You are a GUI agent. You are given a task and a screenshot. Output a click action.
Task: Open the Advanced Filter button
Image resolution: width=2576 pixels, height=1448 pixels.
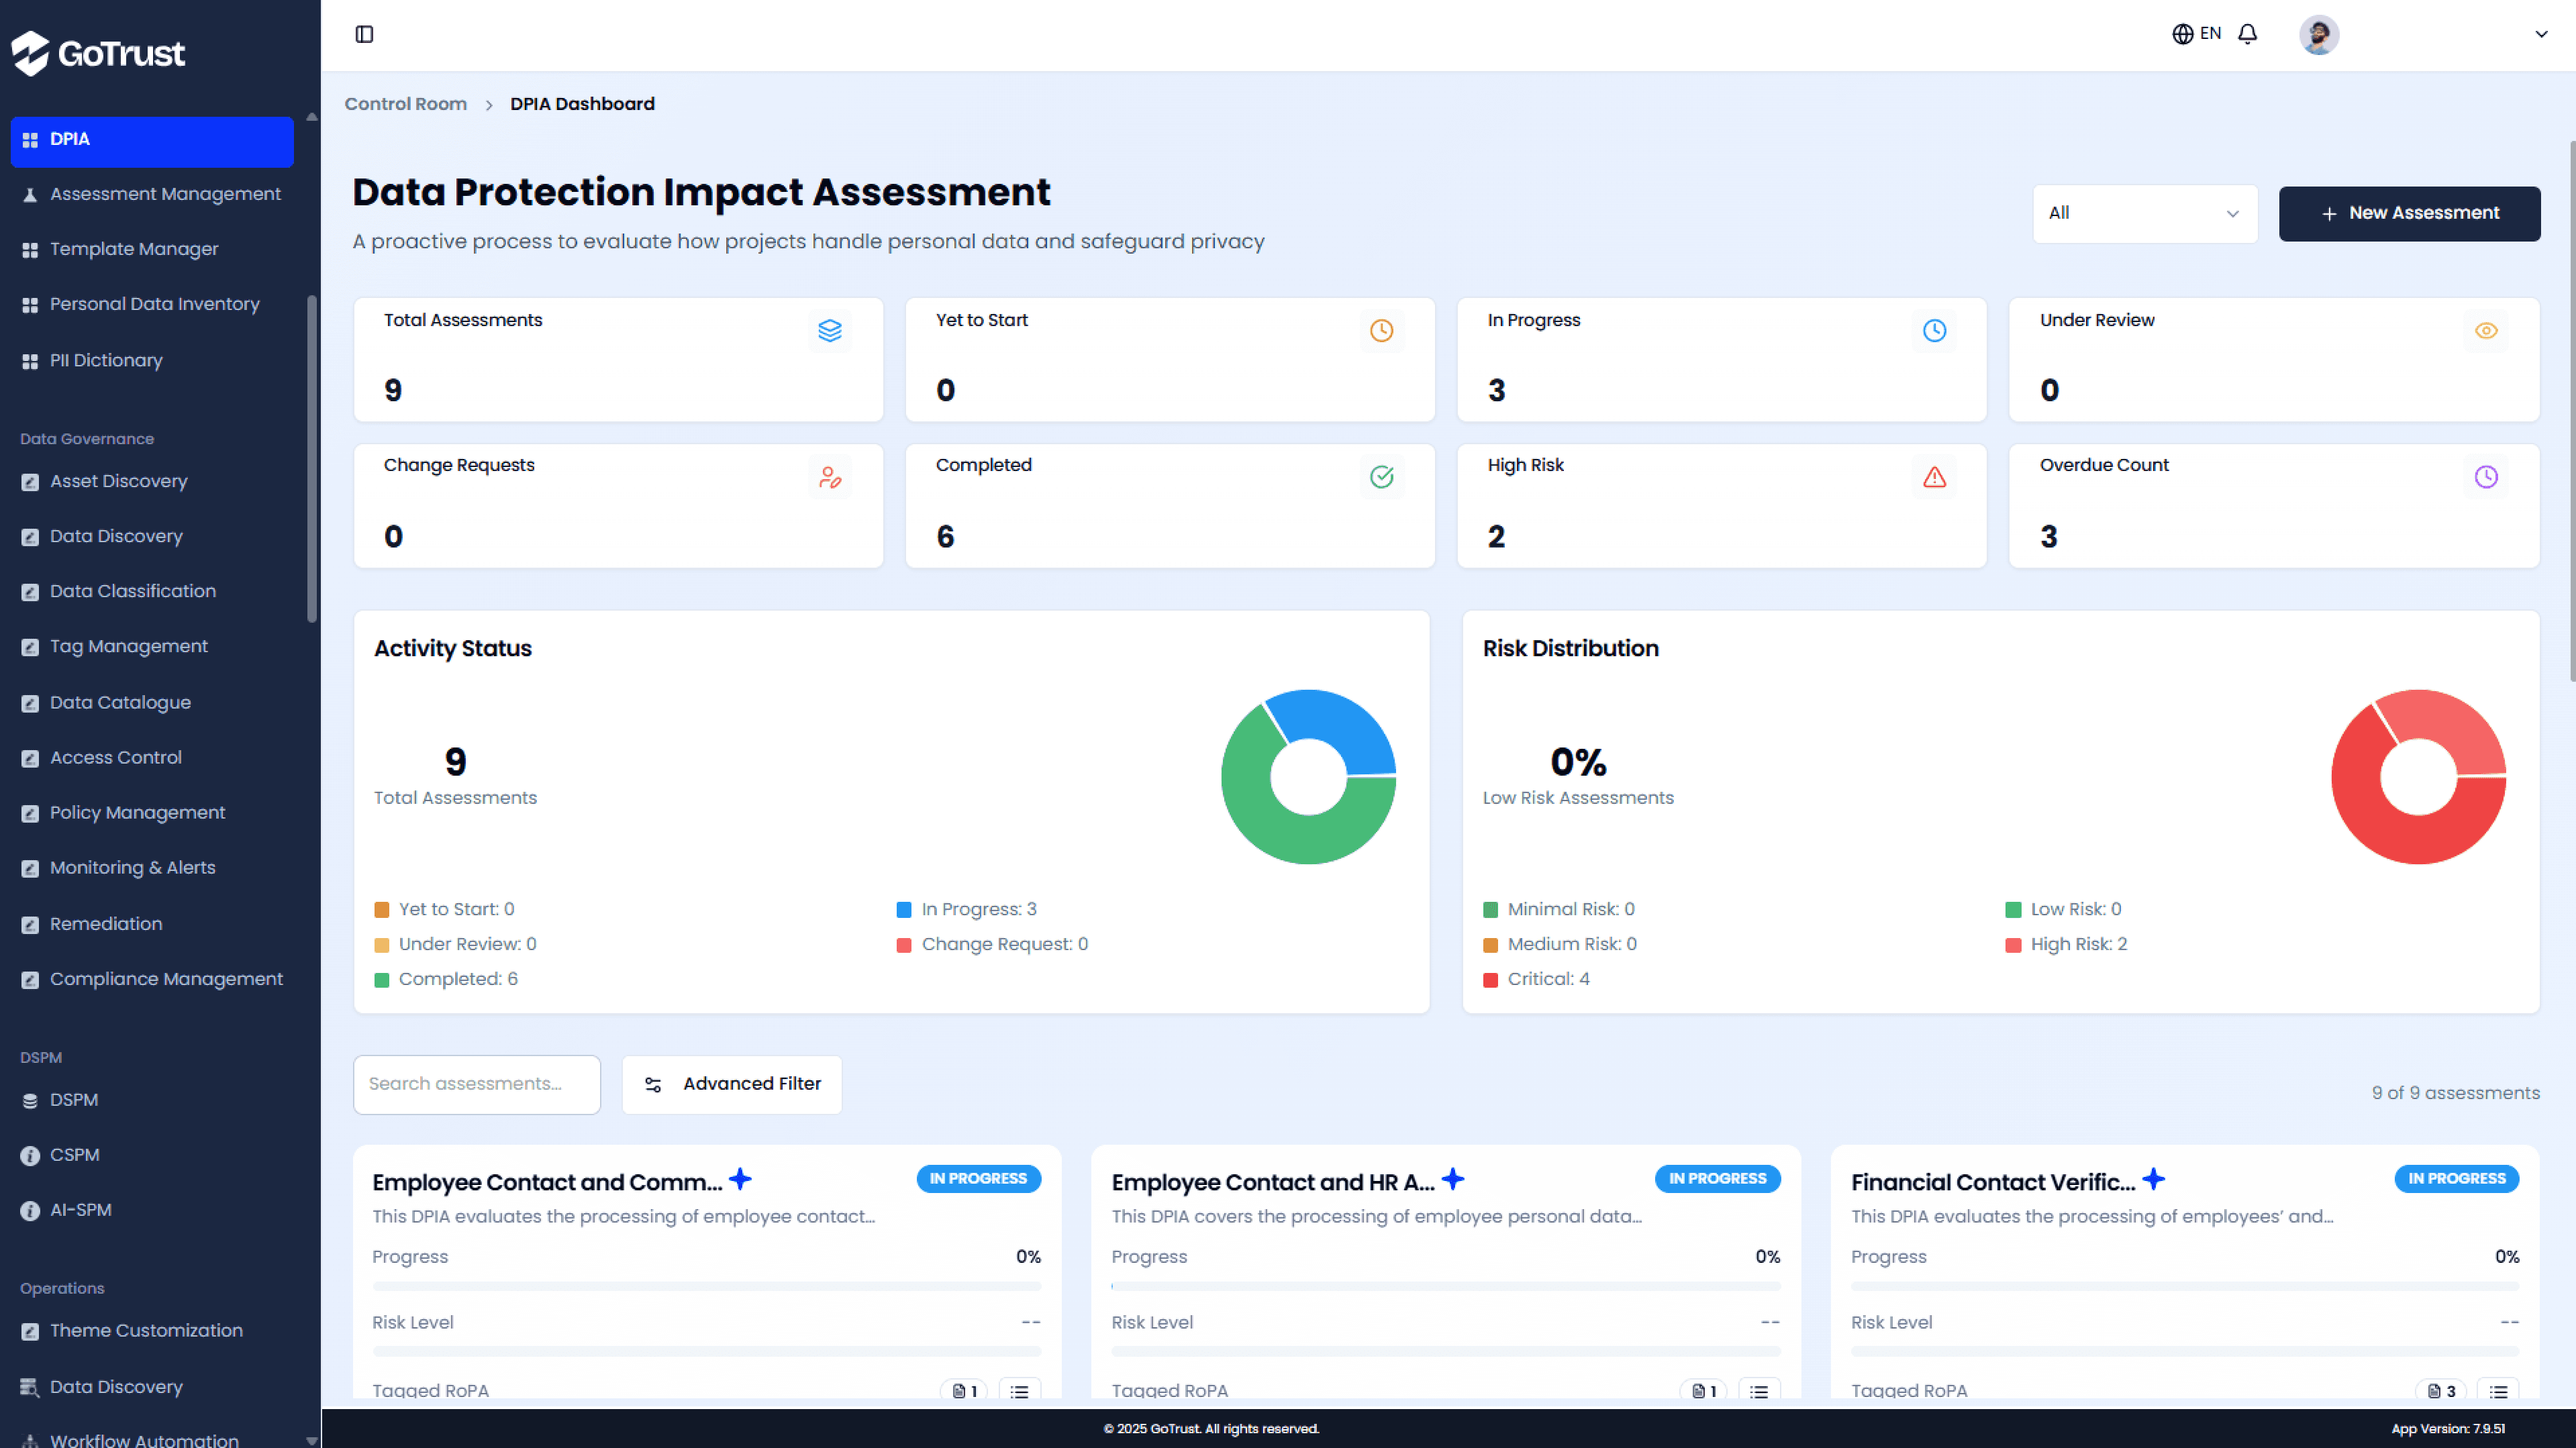point(732,1084)
